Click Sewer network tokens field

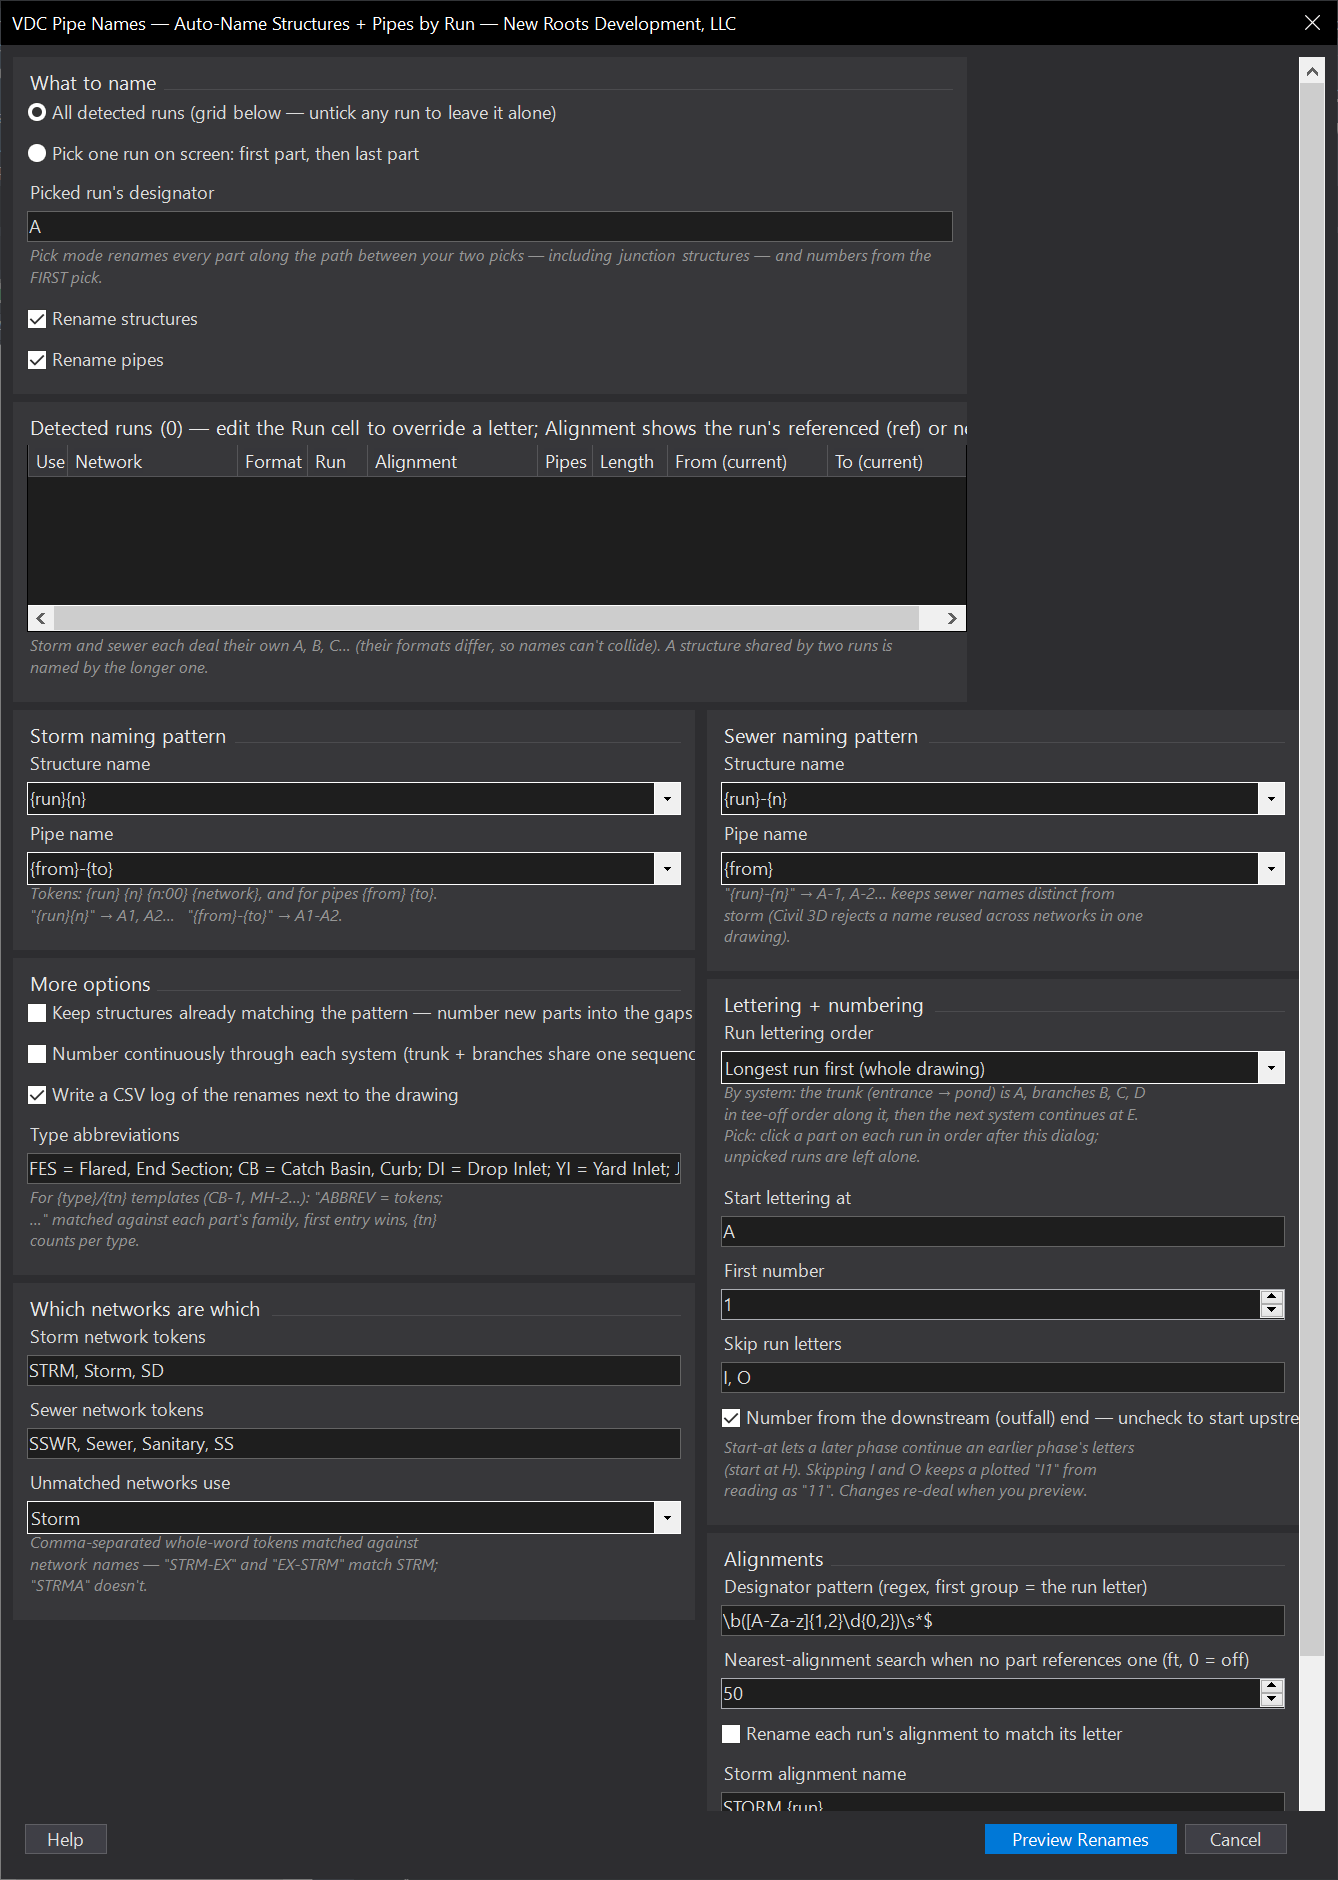click(354, 1444)
